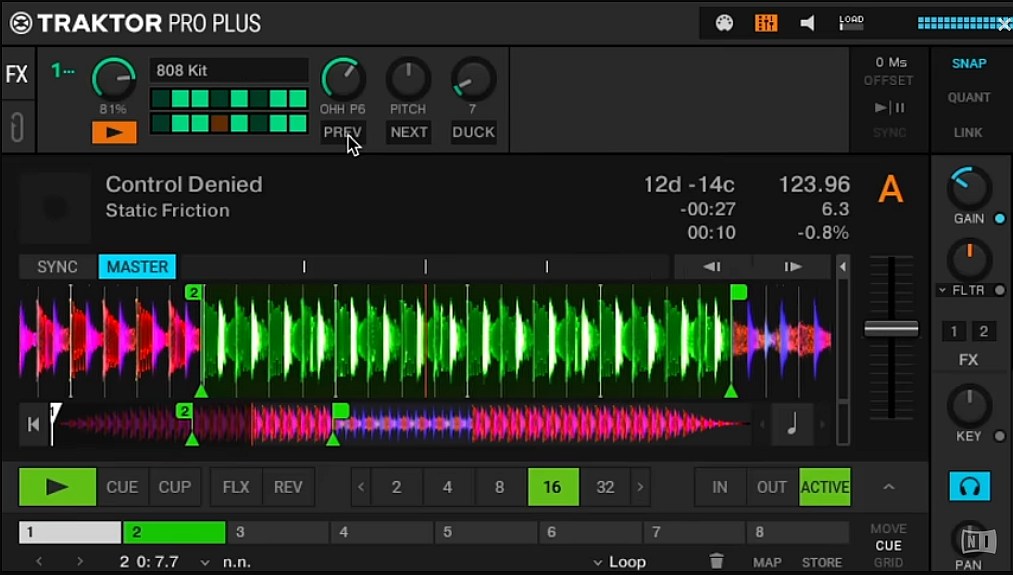Click the offset play/pause icon

[x=890, y=107]
